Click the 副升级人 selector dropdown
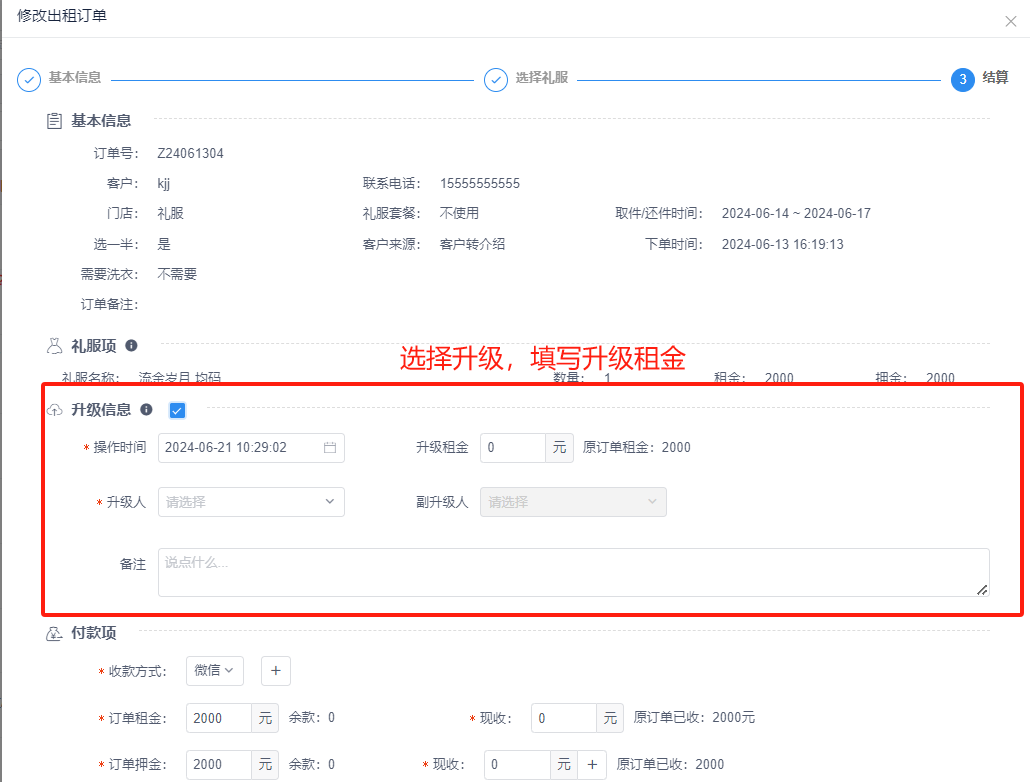1030x782 pixels. 572,501
